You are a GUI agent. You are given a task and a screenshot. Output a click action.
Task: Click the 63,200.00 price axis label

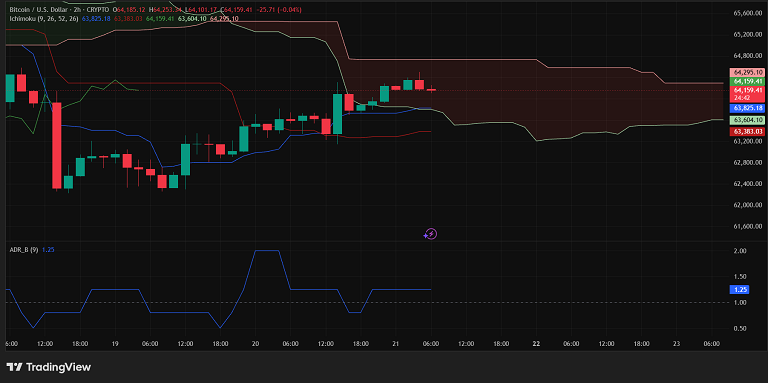coord(747,142)
